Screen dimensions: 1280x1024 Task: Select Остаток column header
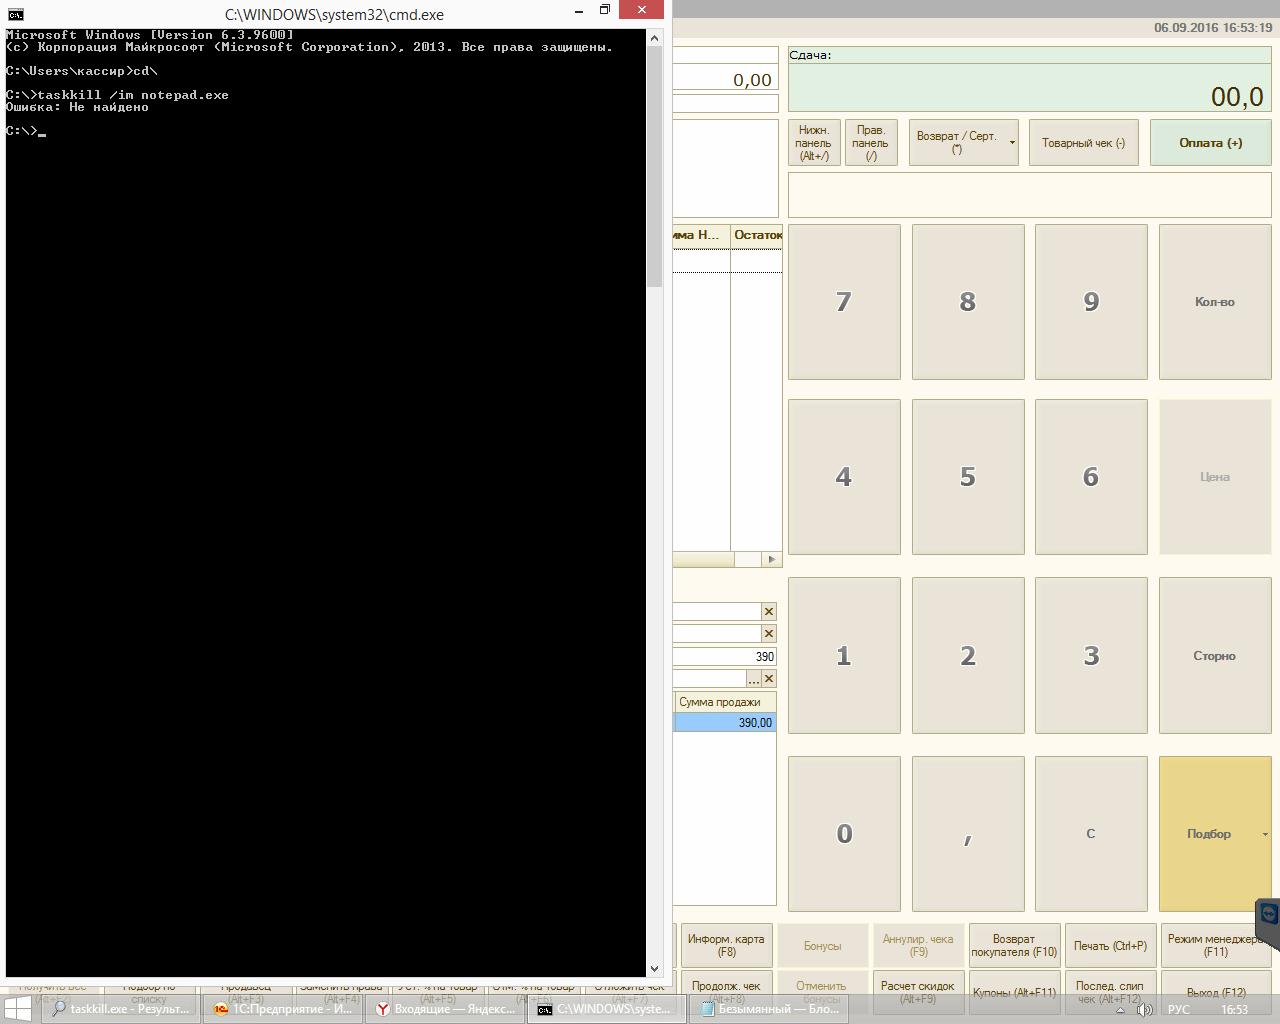[757, 235]
